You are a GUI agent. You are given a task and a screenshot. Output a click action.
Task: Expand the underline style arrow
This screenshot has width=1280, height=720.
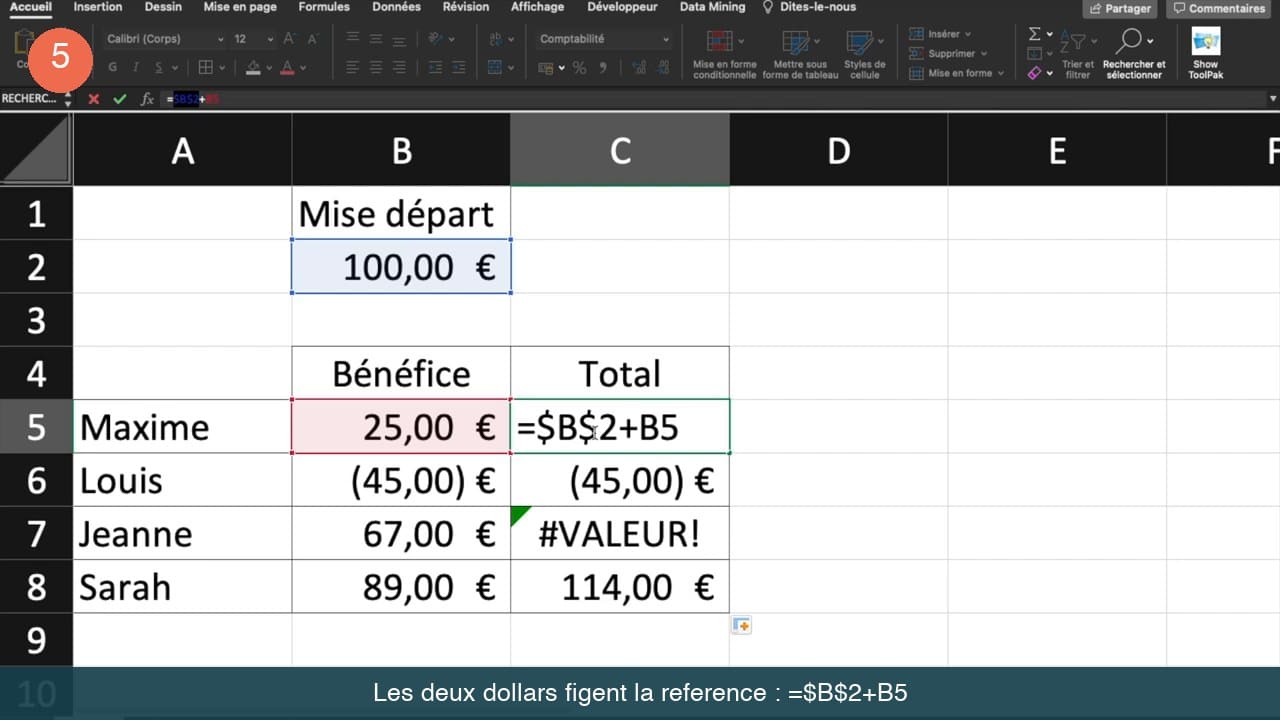pyautogui.click(x=175, y=68)
